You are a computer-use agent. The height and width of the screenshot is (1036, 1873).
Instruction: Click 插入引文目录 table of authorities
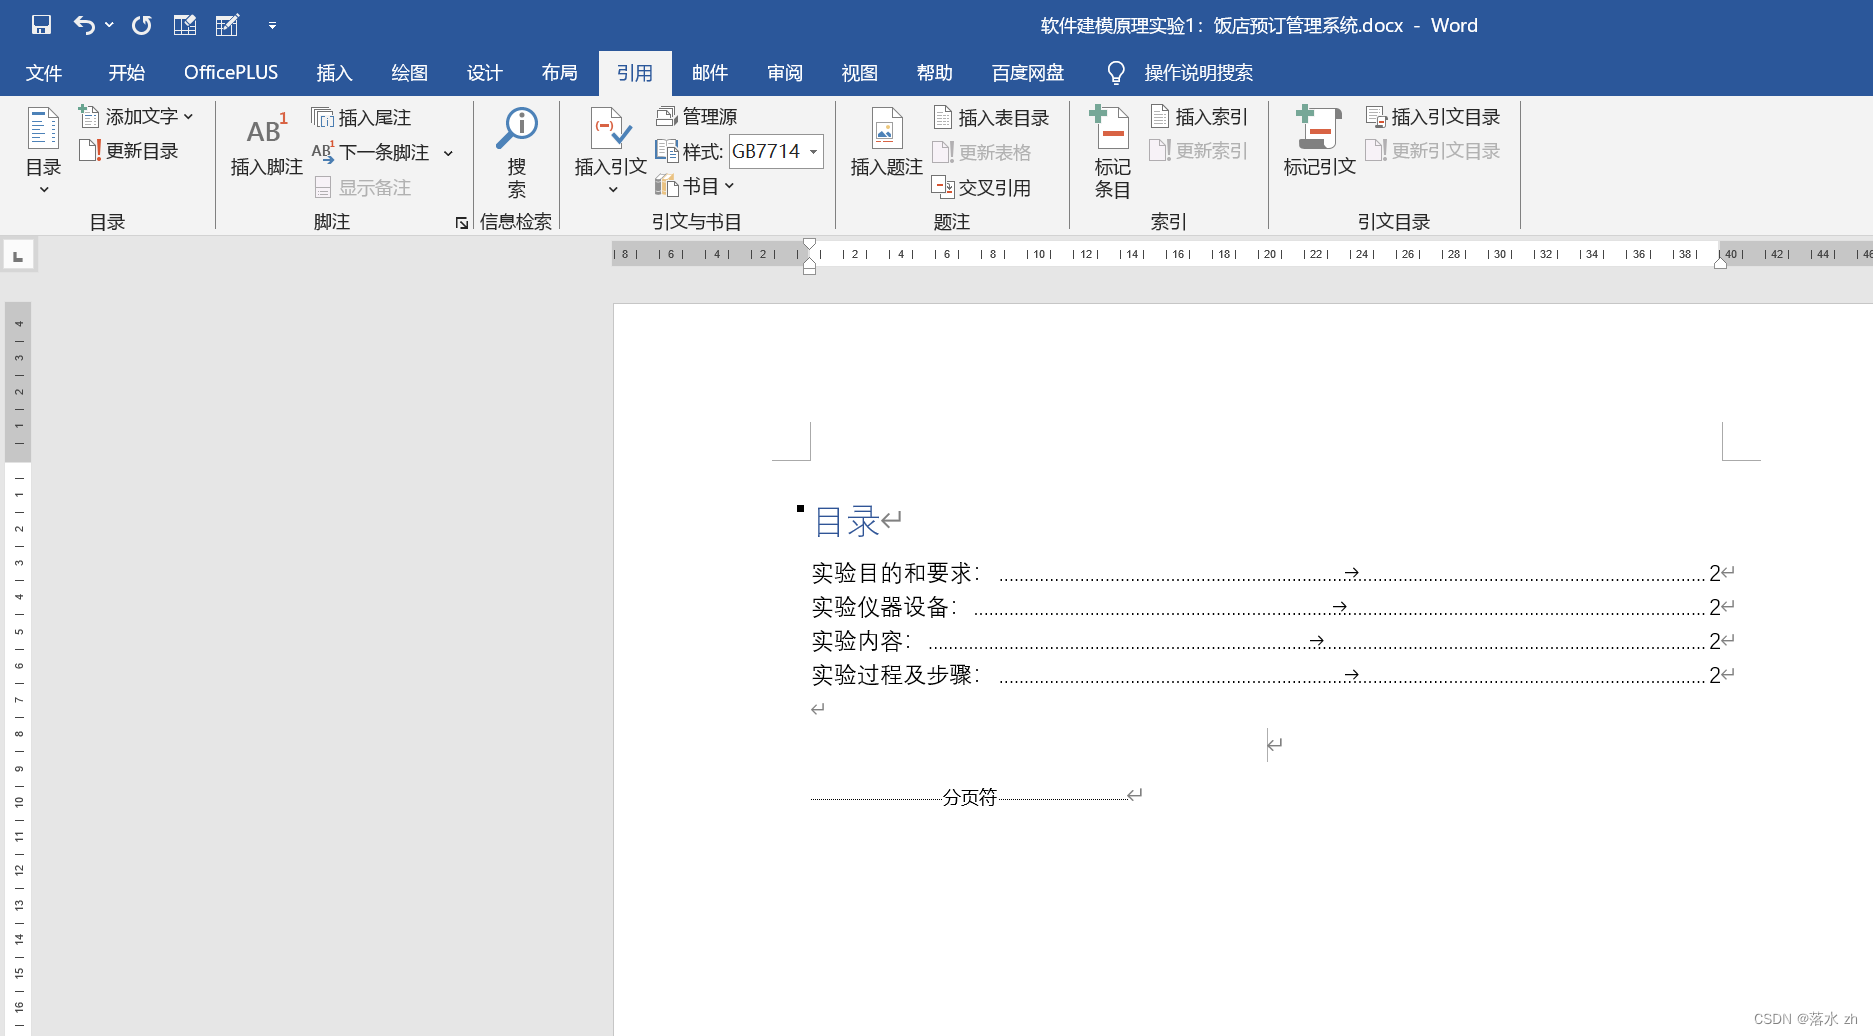[1433, 117]
